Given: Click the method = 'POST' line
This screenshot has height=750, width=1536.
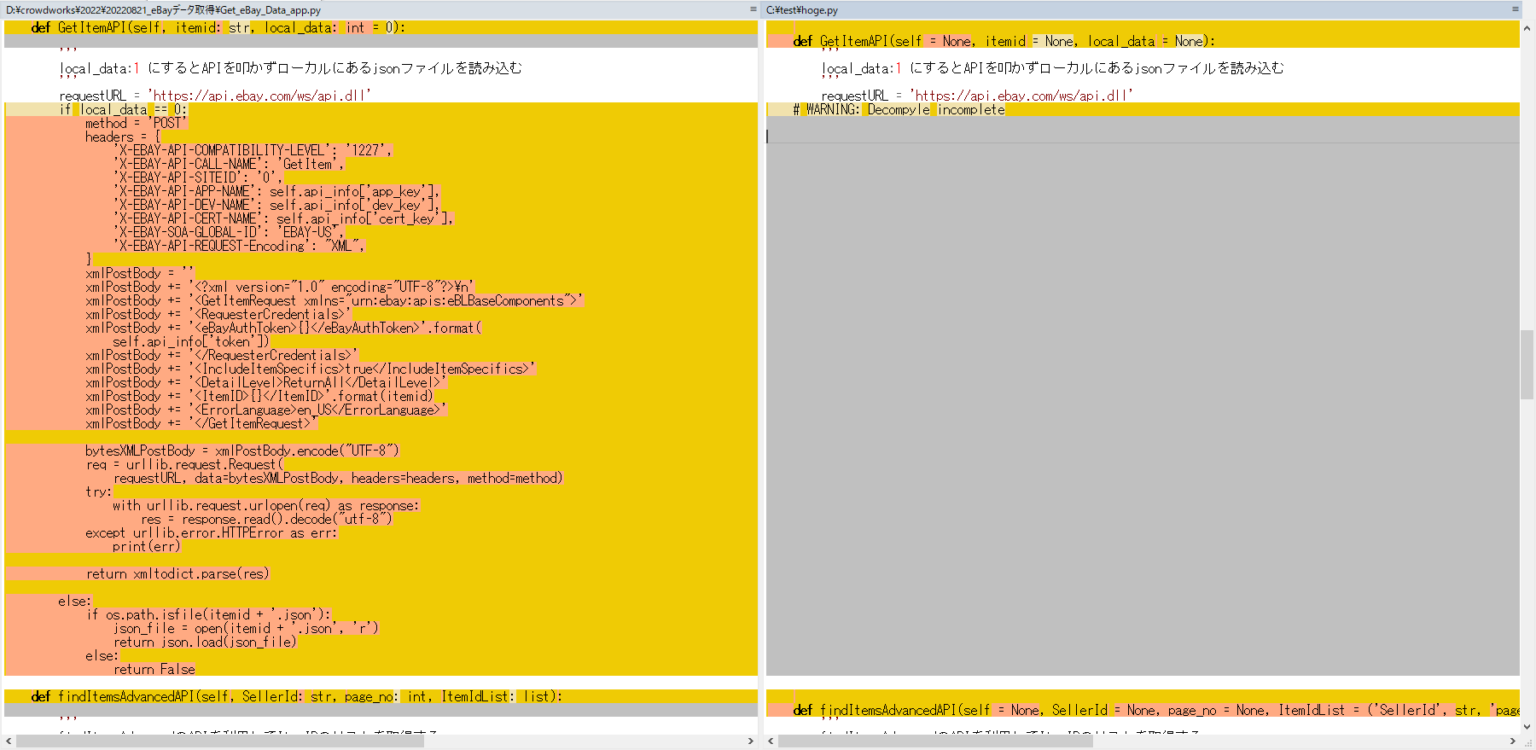Looking at the screenshot, I should (x=130, y=123).
